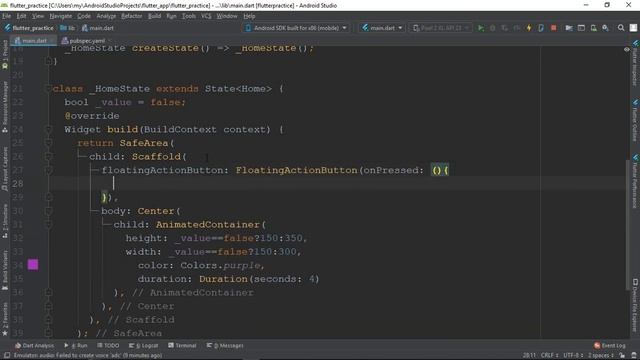The image size is (640, 360).
Task: Run the app with the green play icon
Action: (x=481, y=28)
